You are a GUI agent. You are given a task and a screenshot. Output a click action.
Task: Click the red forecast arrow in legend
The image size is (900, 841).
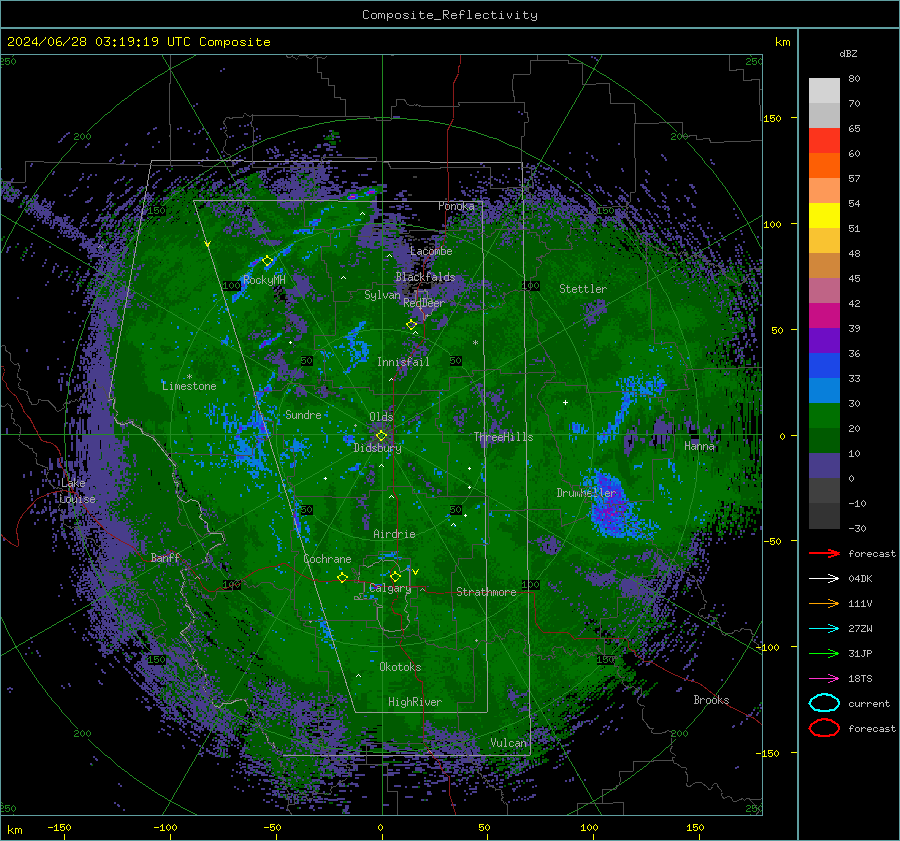point(824,553)
